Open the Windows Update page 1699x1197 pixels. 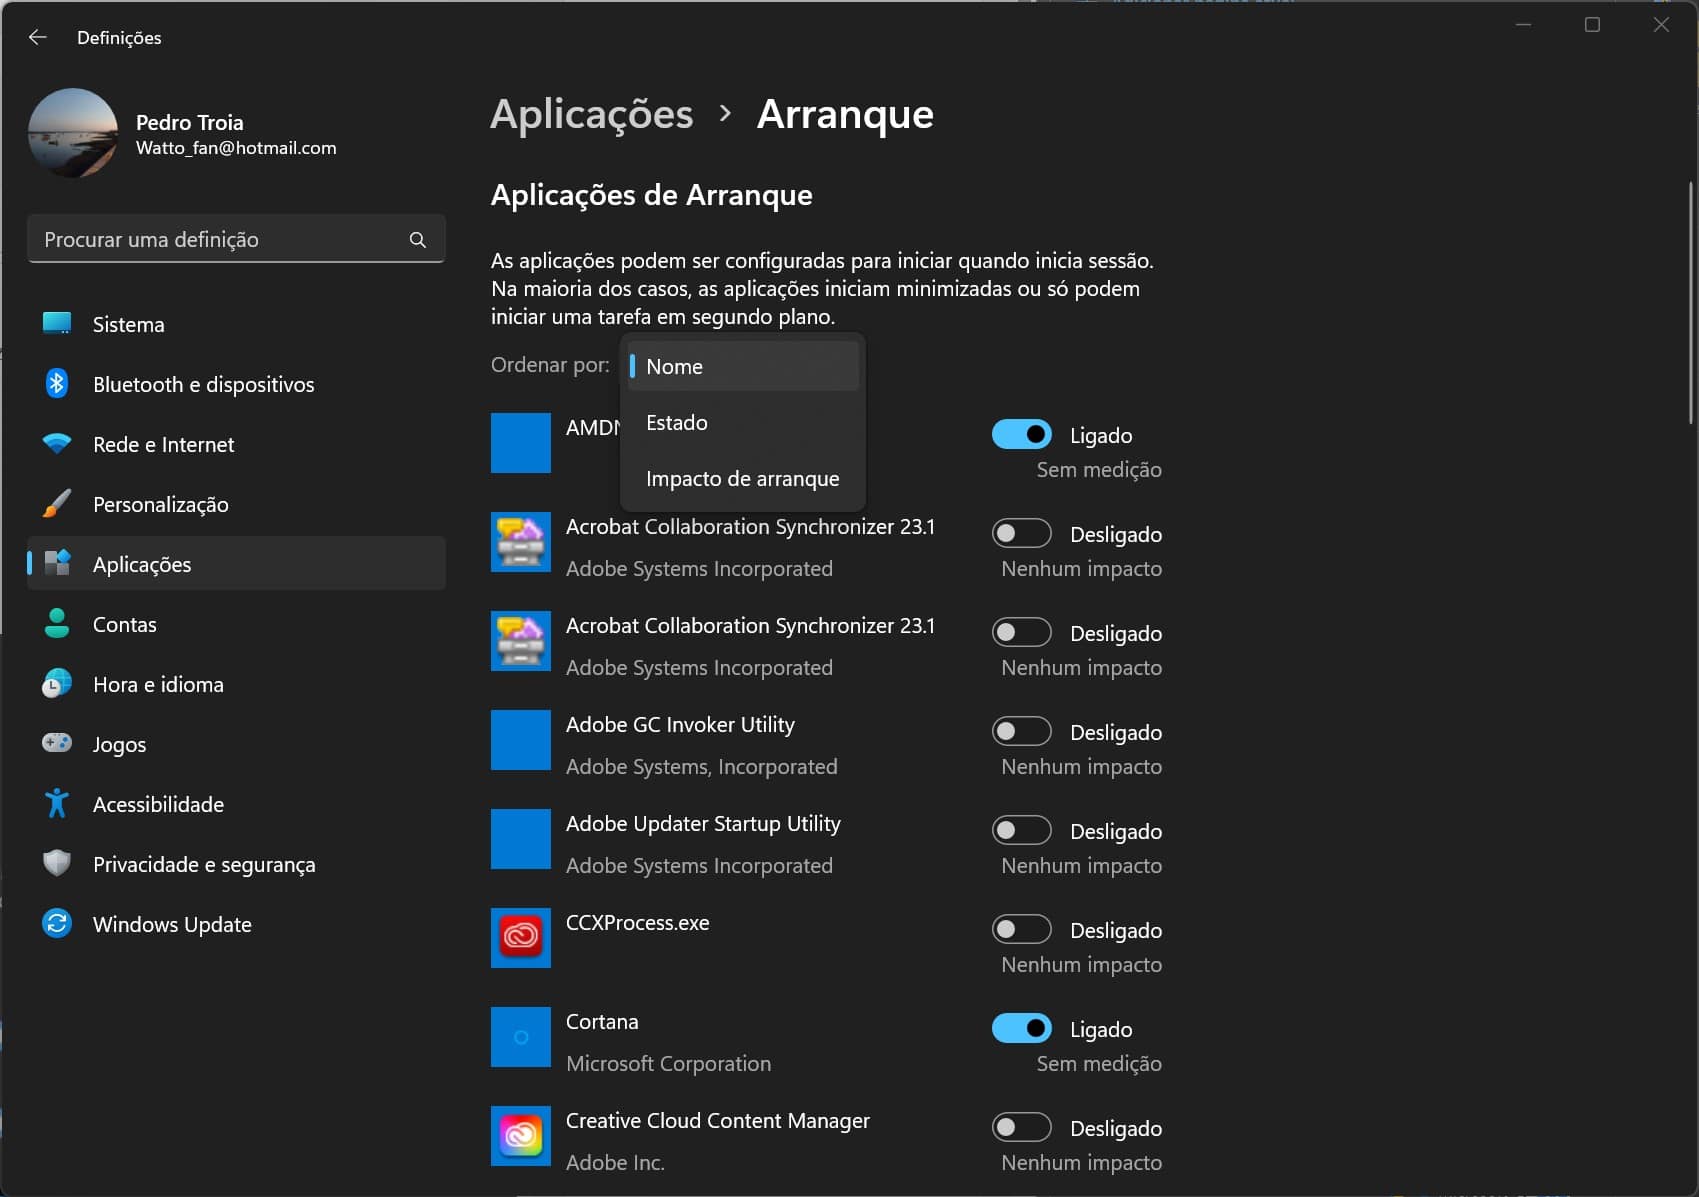172,925
